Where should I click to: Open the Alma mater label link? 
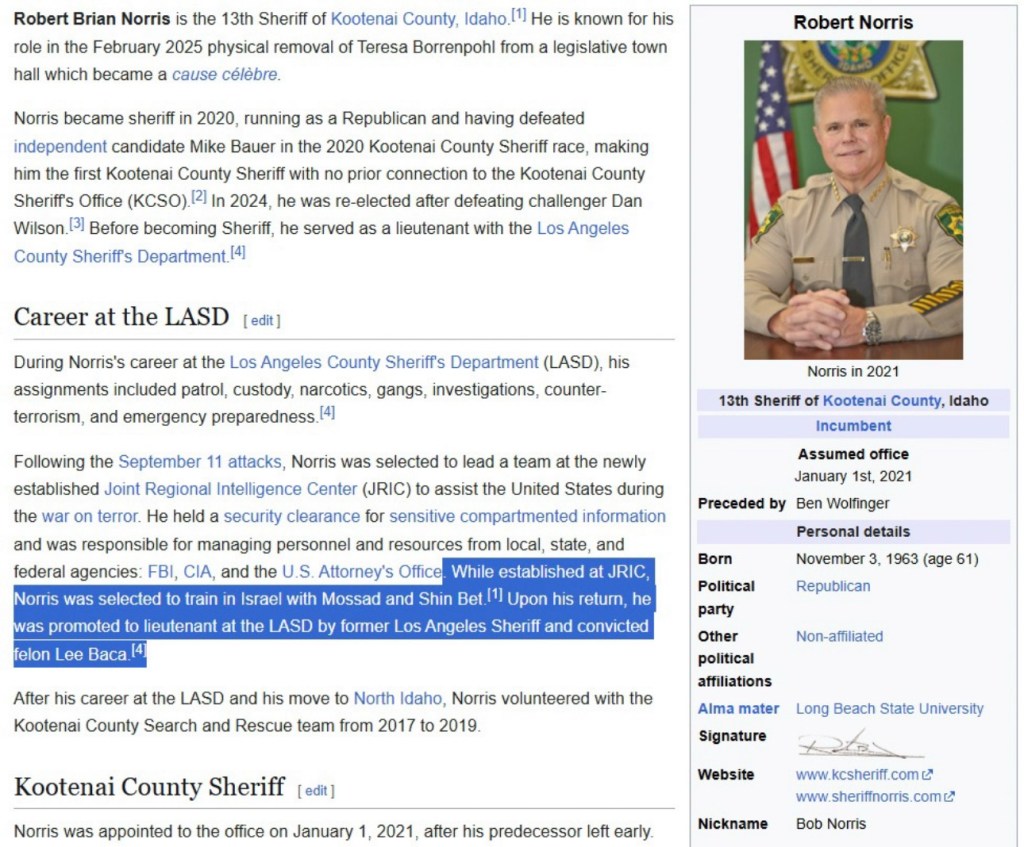coord(737,709)
